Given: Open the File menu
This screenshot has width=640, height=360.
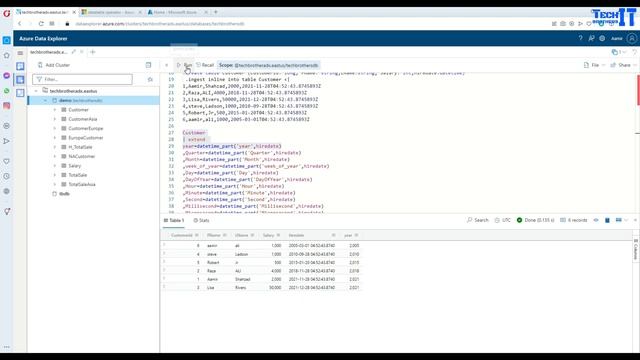Looking at the screenshot, I should pos(594,65).
